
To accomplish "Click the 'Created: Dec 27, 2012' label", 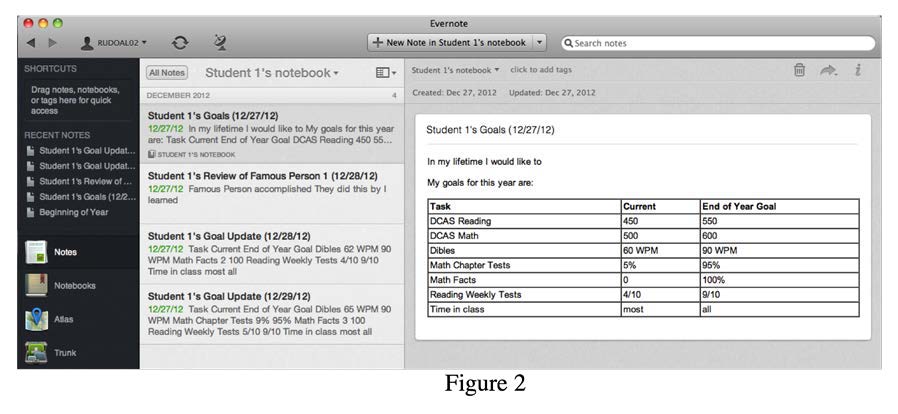I will pos(455,92).
